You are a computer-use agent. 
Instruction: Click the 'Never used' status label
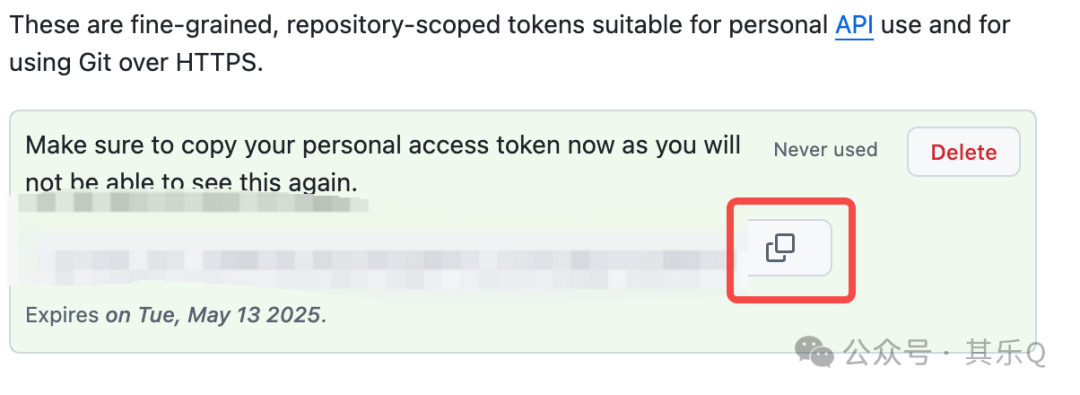tap(825, 150)
